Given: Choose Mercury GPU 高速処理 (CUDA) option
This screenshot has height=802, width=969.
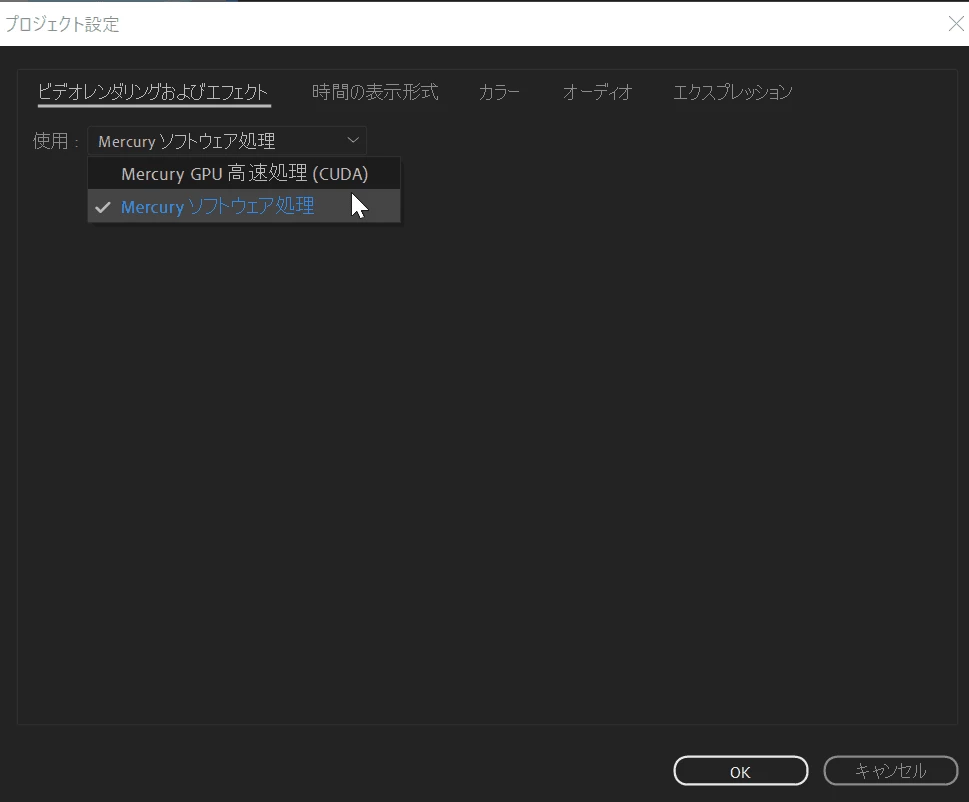Looking at the screenshot, I should click(x=244, y=174).
